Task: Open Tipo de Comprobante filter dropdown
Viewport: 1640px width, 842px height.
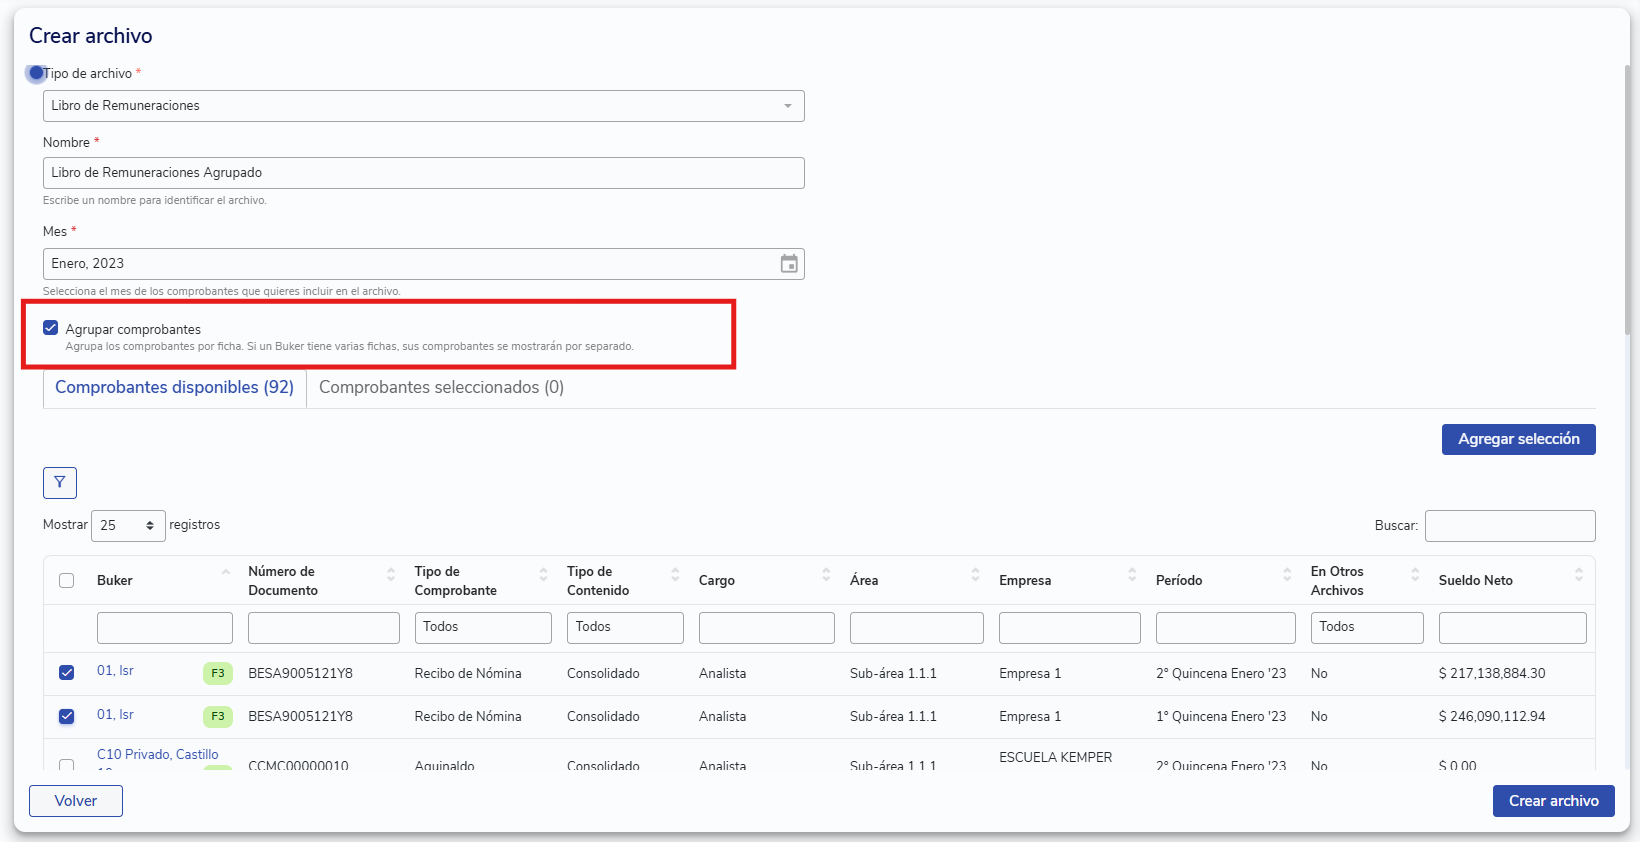Action: (x=482, y=627)
